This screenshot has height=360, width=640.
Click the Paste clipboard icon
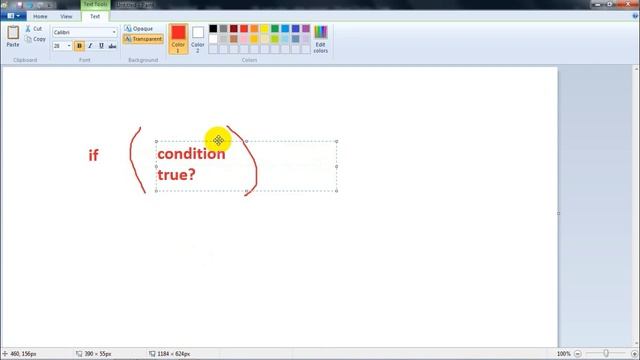coord(13,36)
